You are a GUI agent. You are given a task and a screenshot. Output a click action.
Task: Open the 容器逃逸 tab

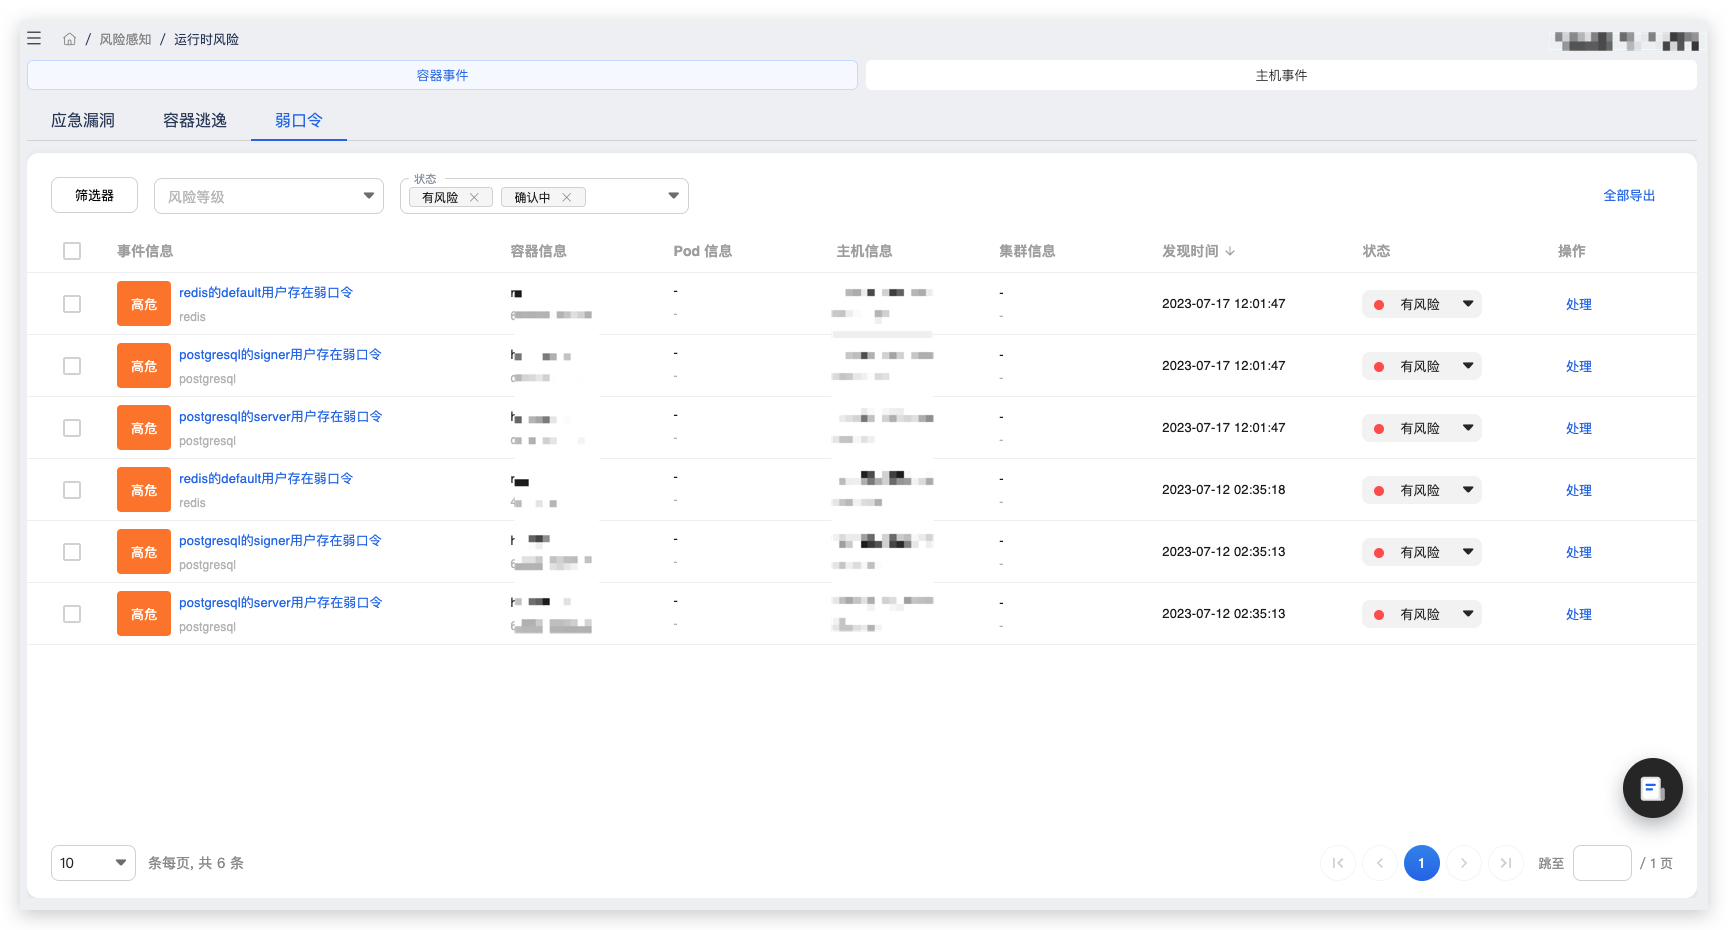coord(195,120)
